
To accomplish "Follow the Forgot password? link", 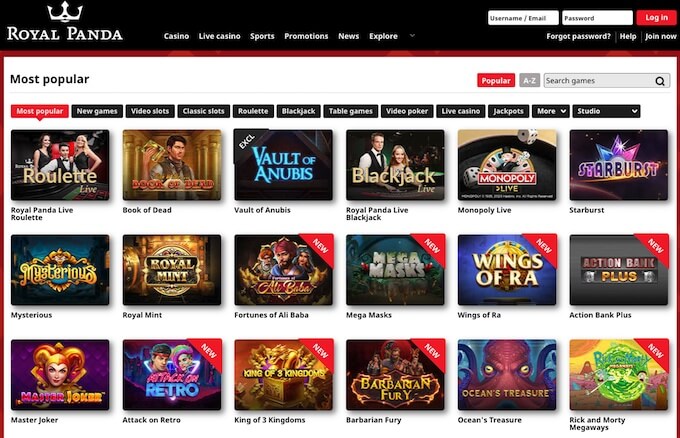I will coord(578,36).
